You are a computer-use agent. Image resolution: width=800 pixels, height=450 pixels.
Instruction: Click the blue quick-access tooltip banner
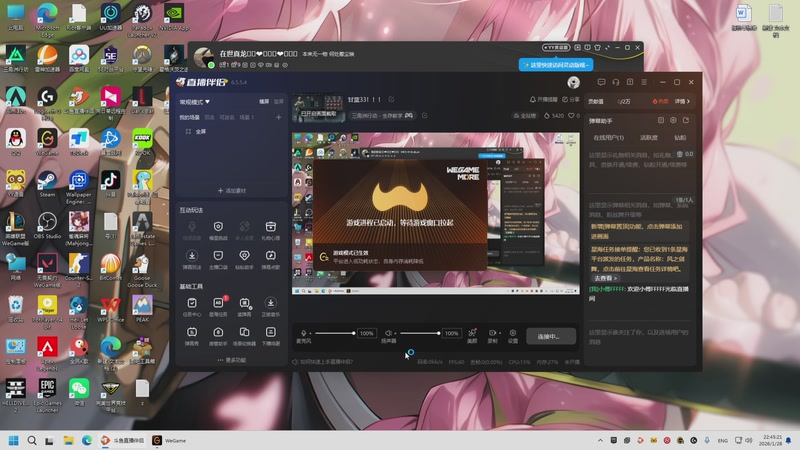(x=556, y=65)
